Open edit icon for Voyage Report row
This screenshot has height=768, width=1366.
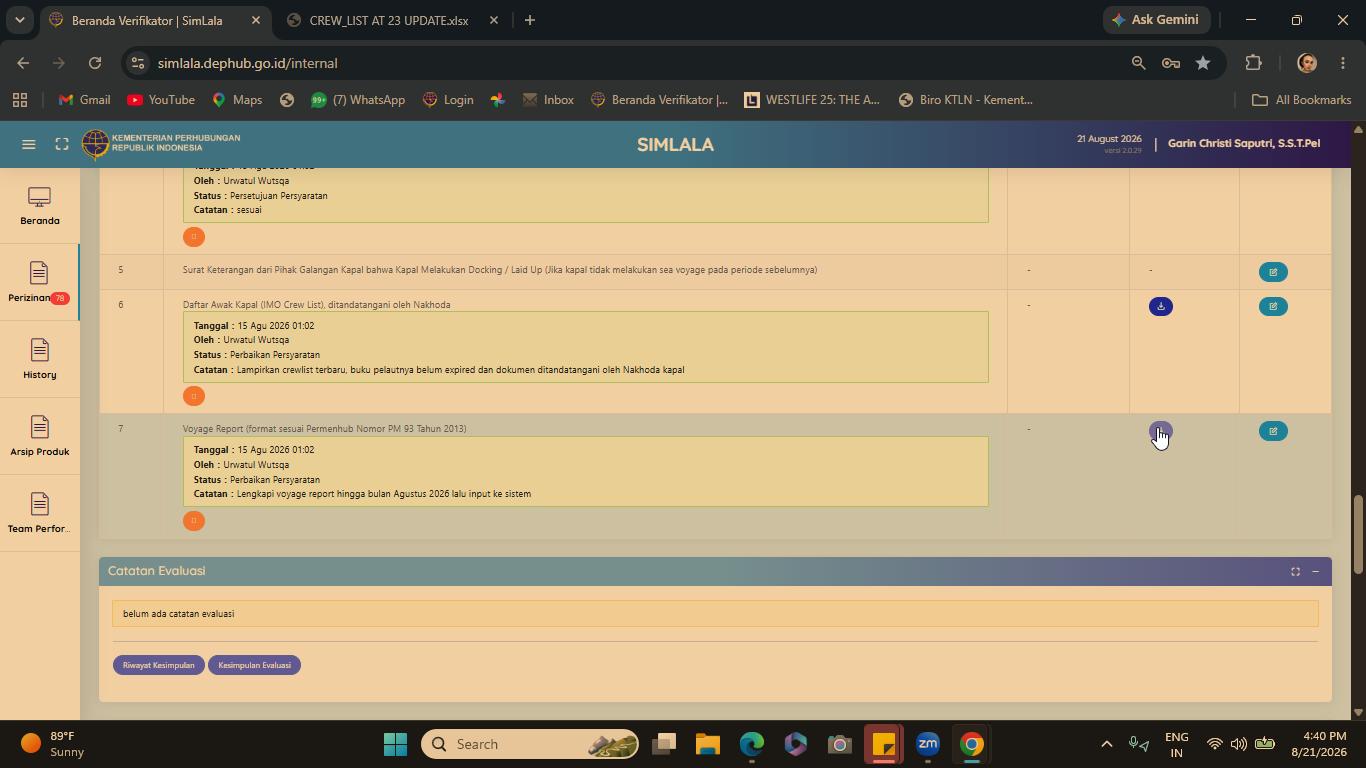point(1273,431)
